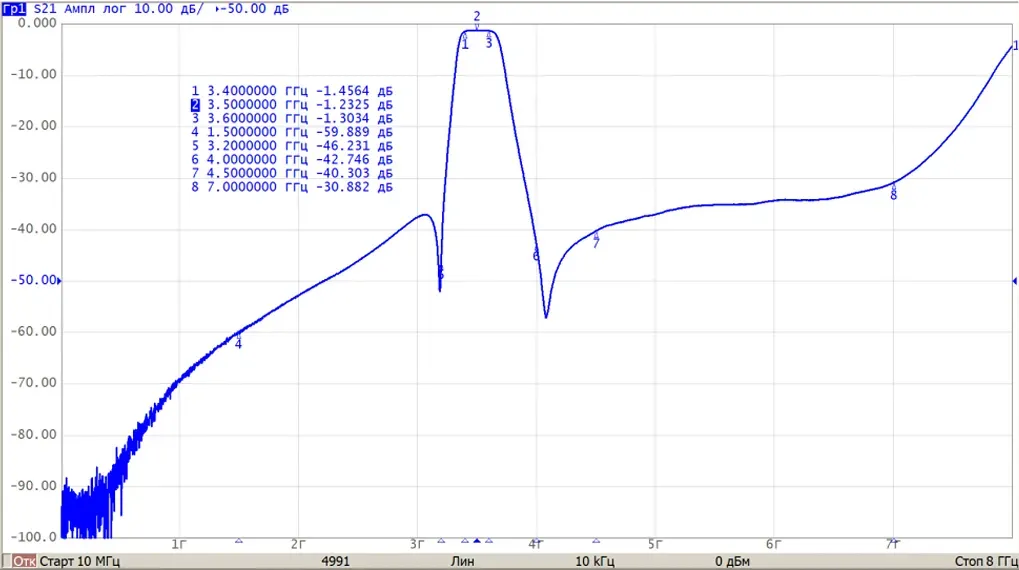1019x570 pixels.
Task: Select marker 8 row 7.0000000 ГГц
Action: [x=292, y=187]
